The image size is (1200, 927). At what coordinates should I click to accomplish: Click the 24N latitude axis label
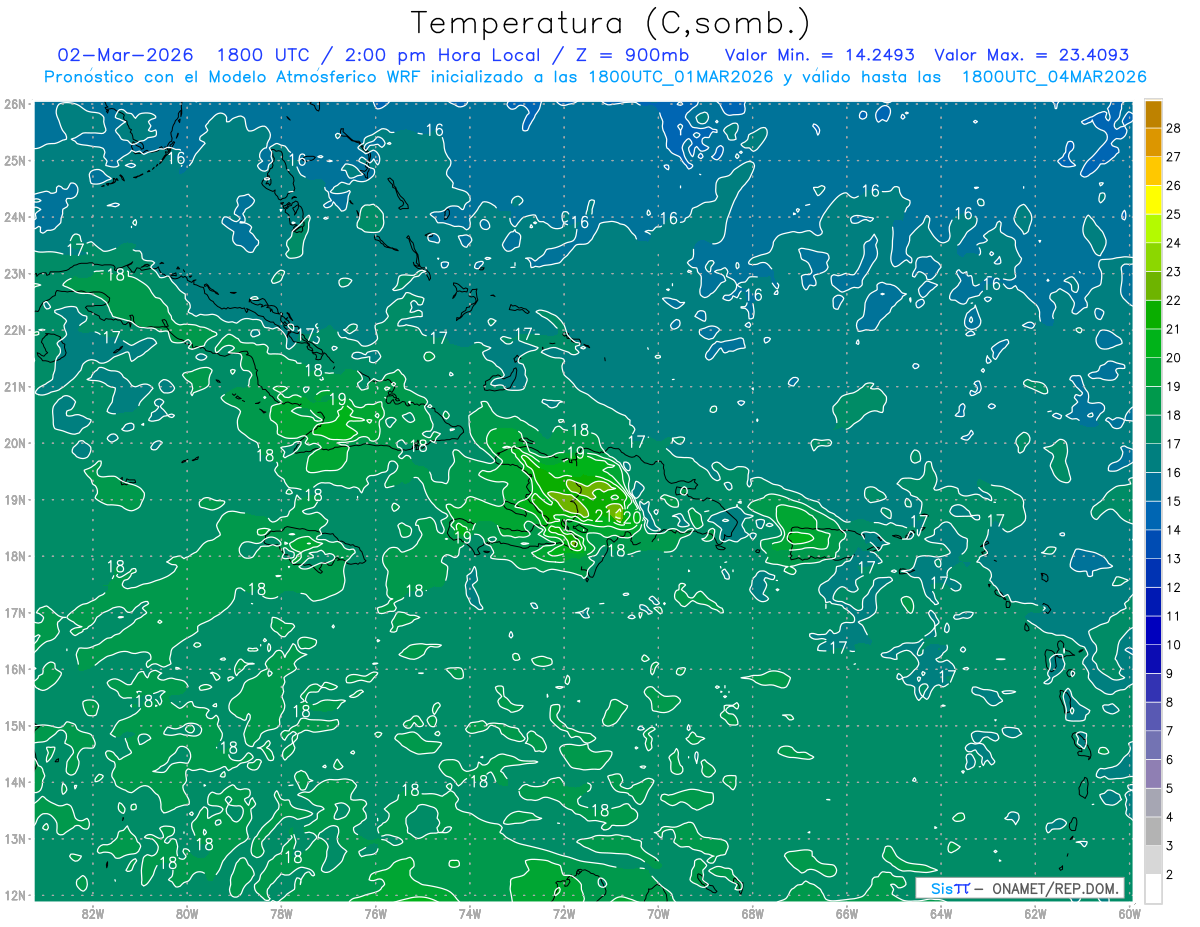pyautogui.click(x=14, y=217)
